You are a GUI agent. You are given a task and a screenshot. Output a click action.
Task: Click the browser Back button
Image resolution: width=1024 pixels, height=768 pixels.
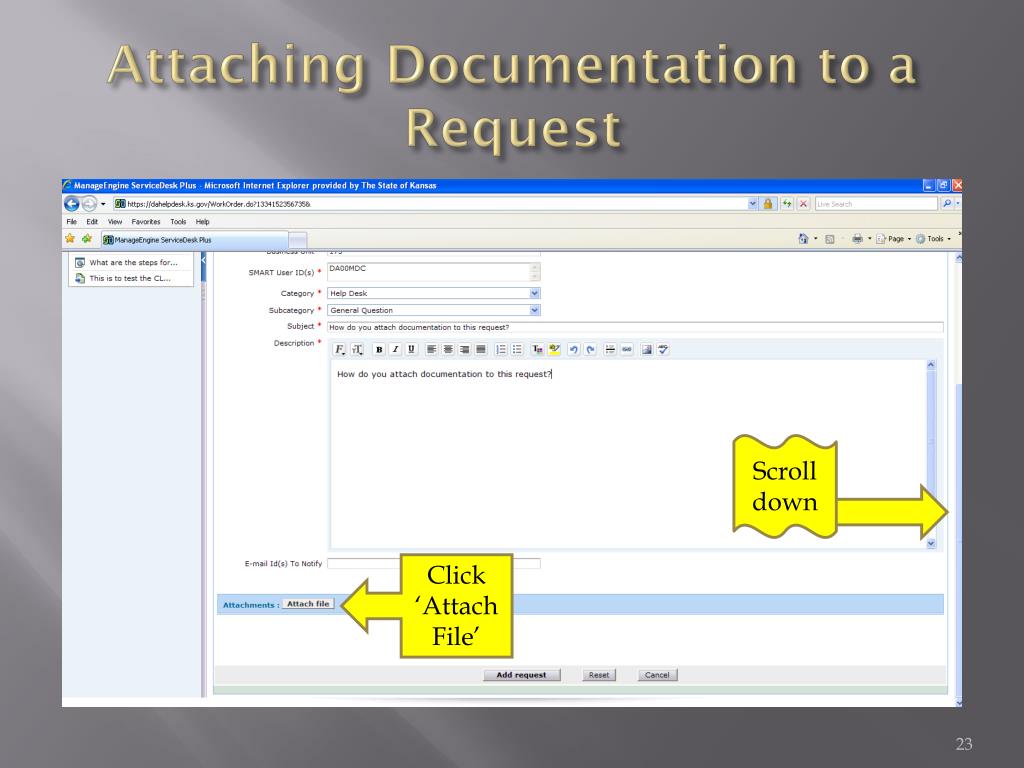coord(72,204)
